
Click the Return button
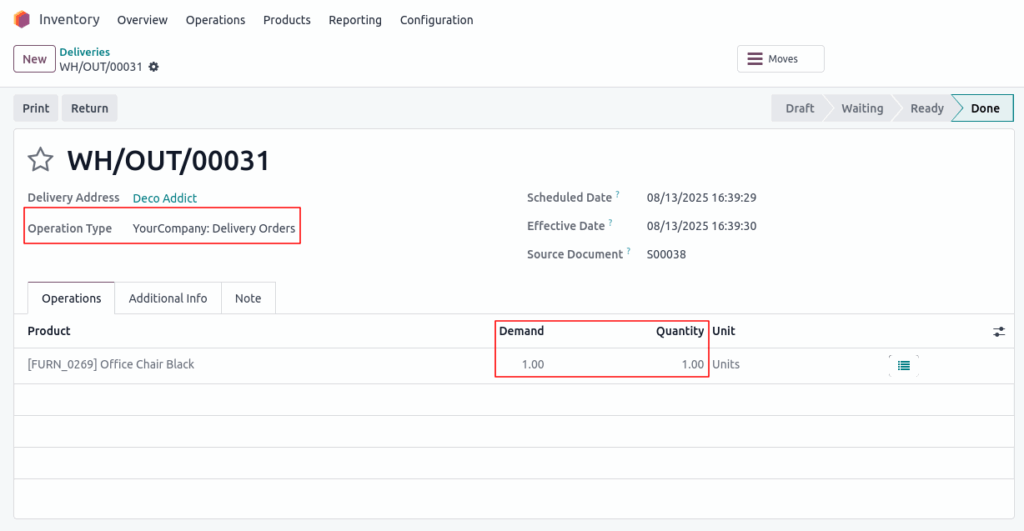pos(89,108)
